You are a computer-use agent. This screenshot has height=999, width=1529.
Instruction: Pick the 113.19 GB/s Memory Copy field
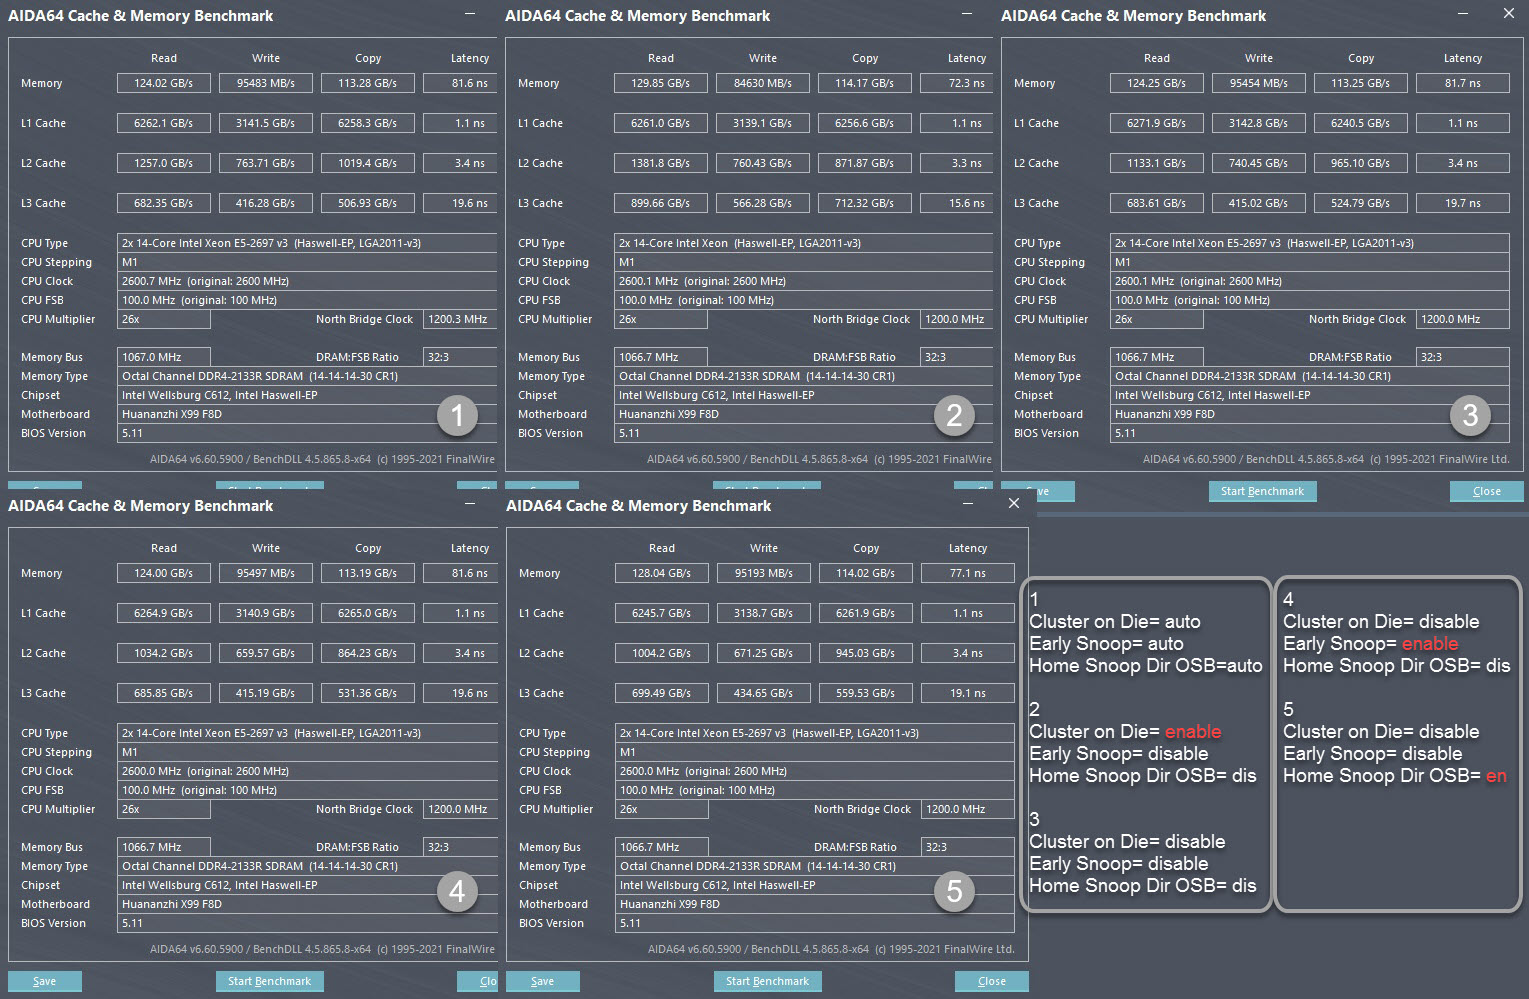click(368, 573)
